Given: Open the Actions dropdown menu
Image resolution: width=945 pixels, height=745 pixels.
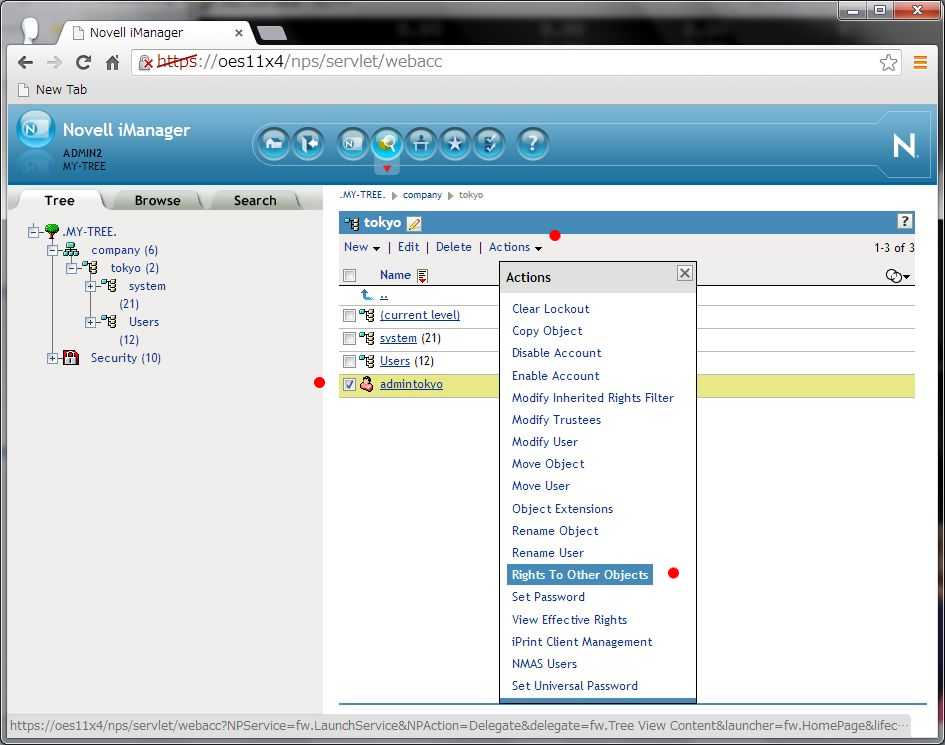Looking at the screenshot, I should pos(515,247).
